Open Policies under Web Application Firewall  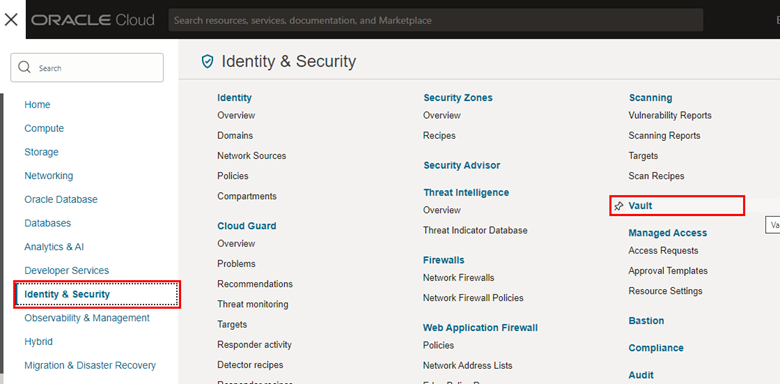(x=439, y=345)
